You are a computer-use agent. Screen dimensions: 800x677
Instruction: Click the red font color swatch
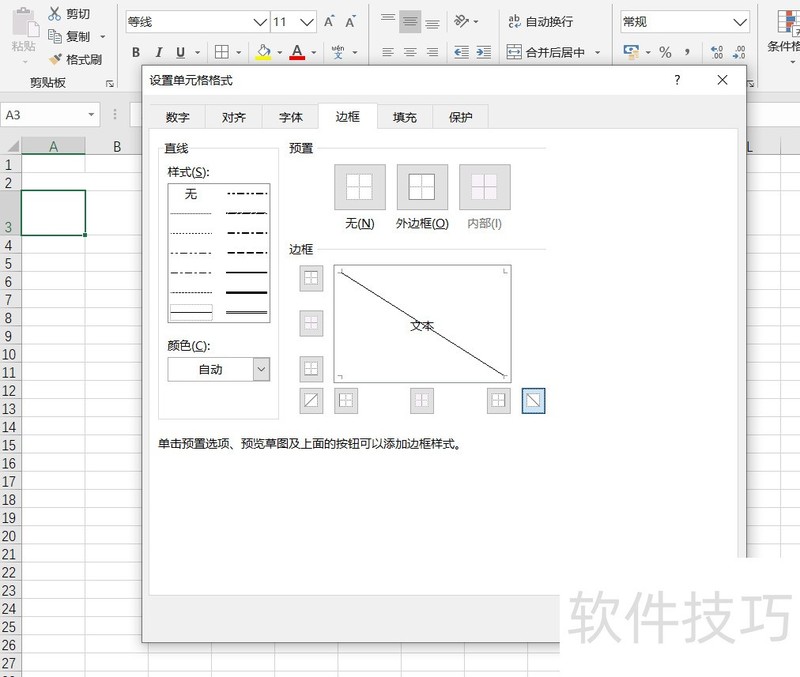pos(296,52)
